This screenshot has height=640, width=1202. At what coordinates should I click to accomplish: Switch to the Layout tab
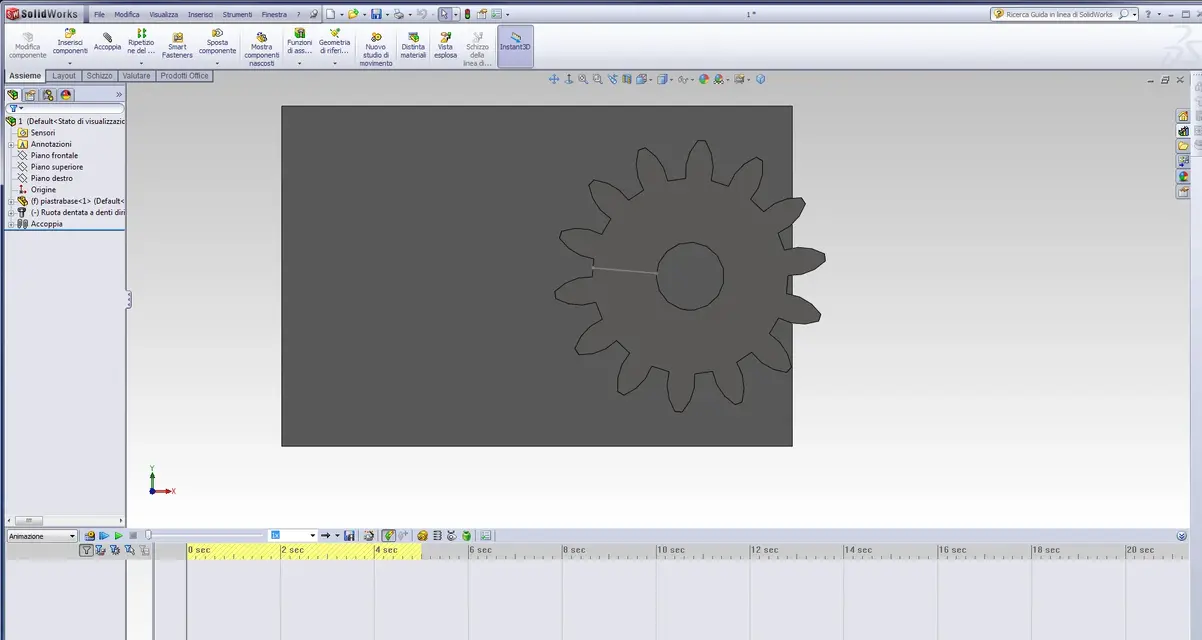64,76
